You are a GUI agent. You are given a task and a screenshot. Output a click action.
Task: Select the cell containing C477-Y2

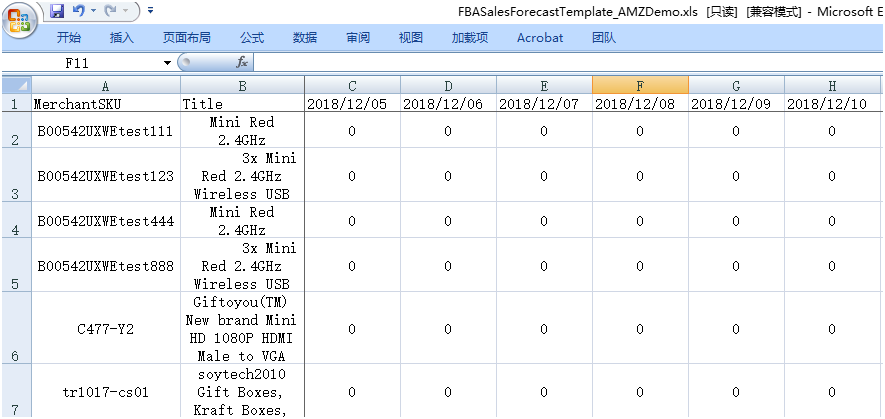click(x=105, y=328)
